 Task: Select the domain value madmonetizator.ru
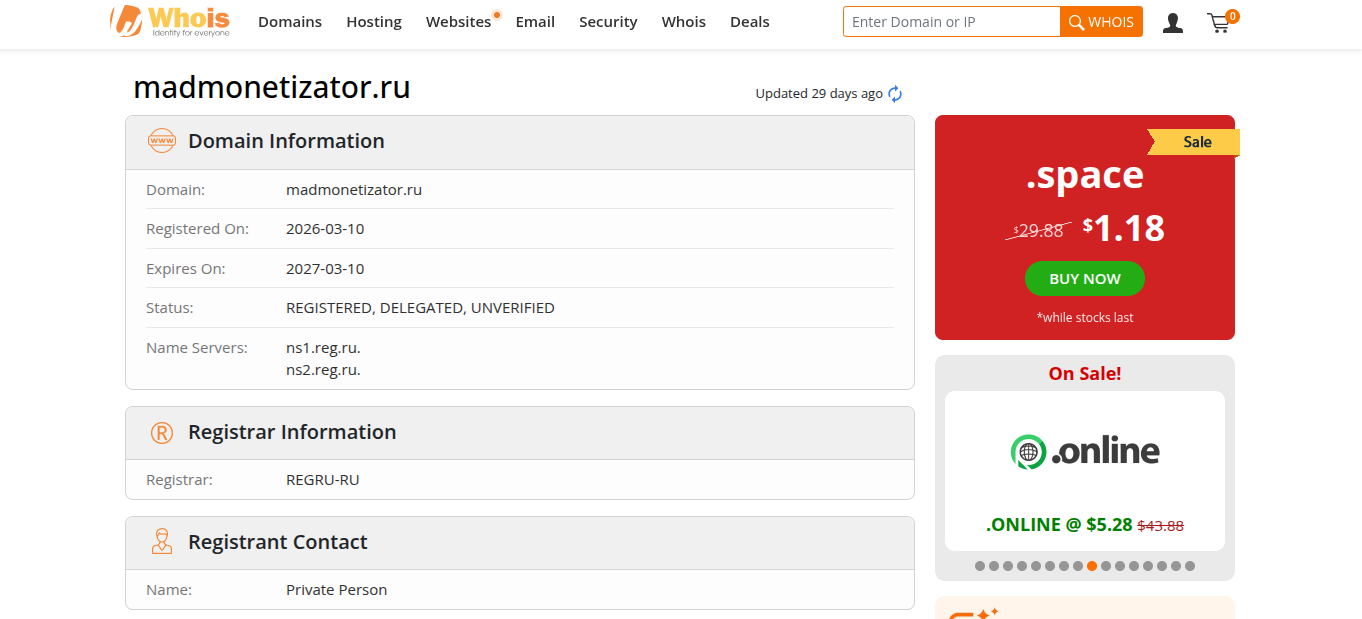point(354,190)
